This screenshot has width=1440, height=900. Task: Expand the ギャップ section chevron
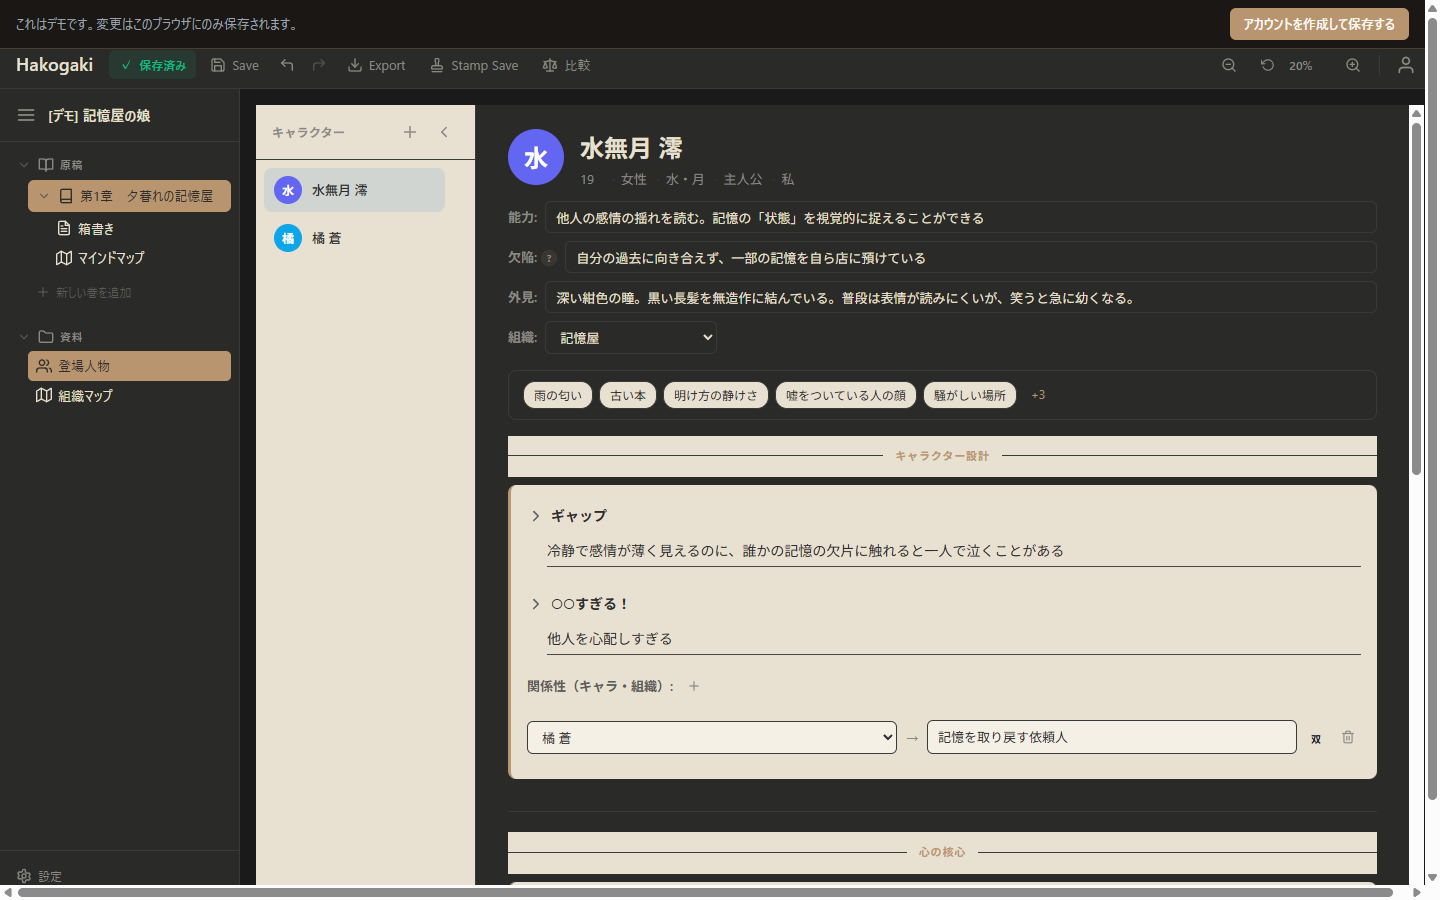tap(536, 516)
